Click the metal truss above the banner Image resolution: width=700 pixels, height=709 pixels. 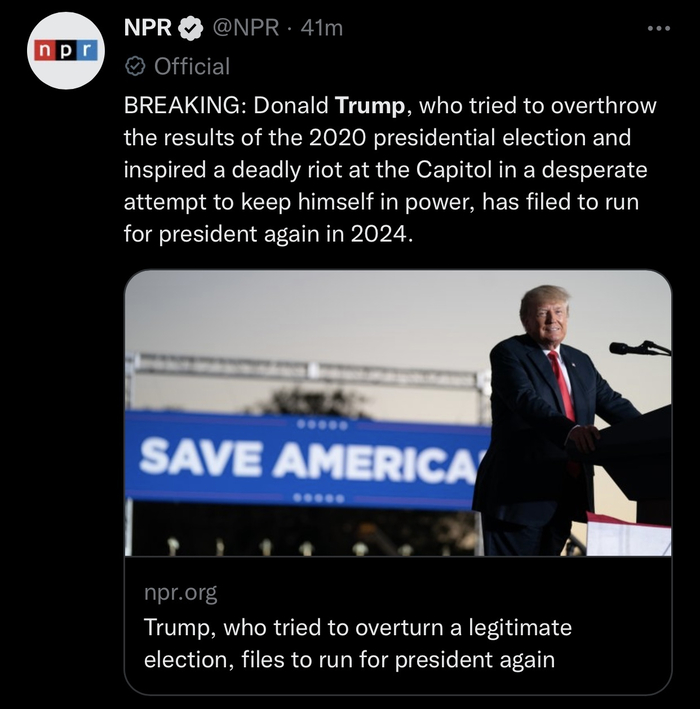[300, 367]
